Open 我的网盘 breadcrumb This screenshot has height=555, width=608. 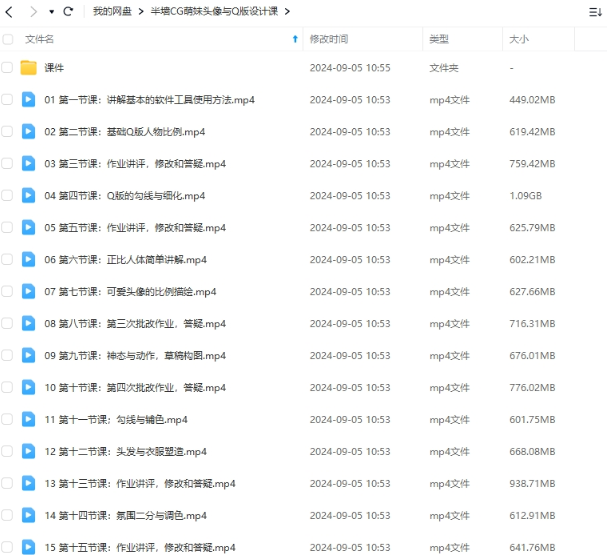point(112,12)
